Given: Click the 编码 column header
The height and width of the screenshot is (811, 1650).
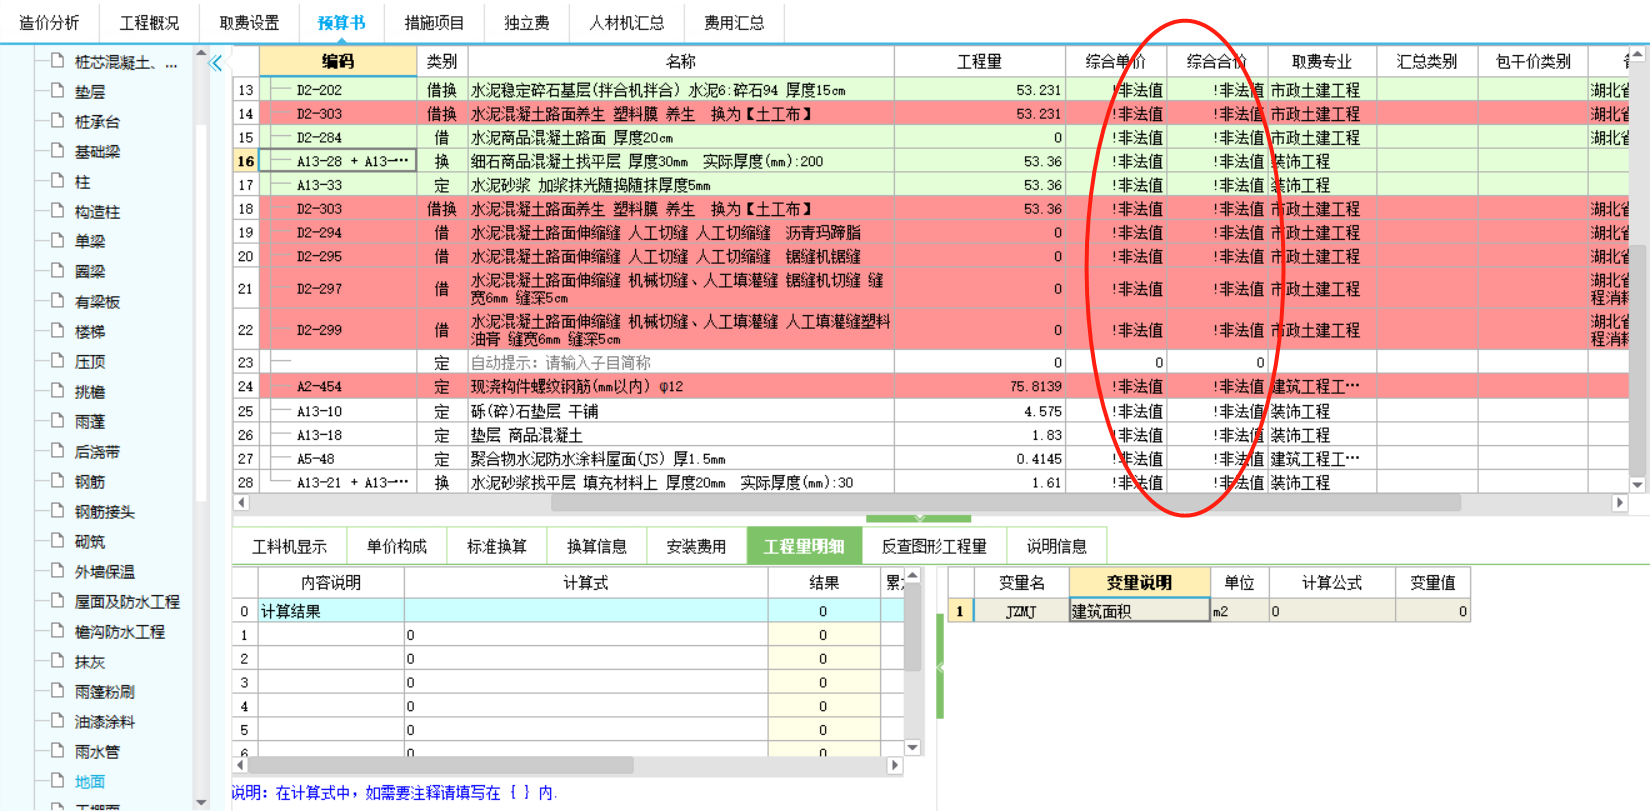Looking at the screenshot, I should point(338,61).
